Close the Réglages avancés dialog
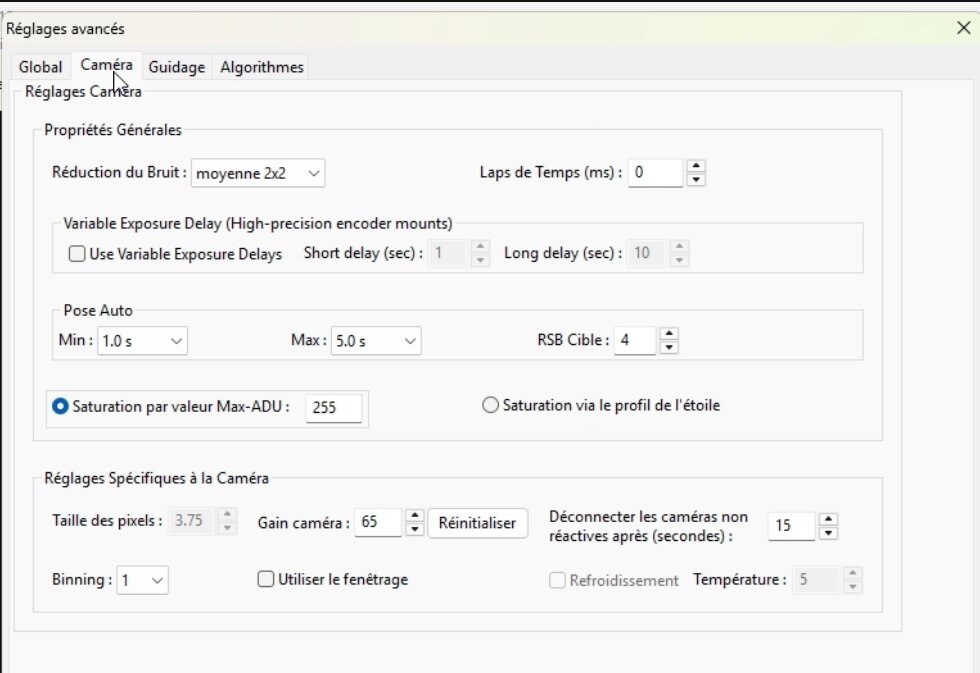 pos(963,29)
